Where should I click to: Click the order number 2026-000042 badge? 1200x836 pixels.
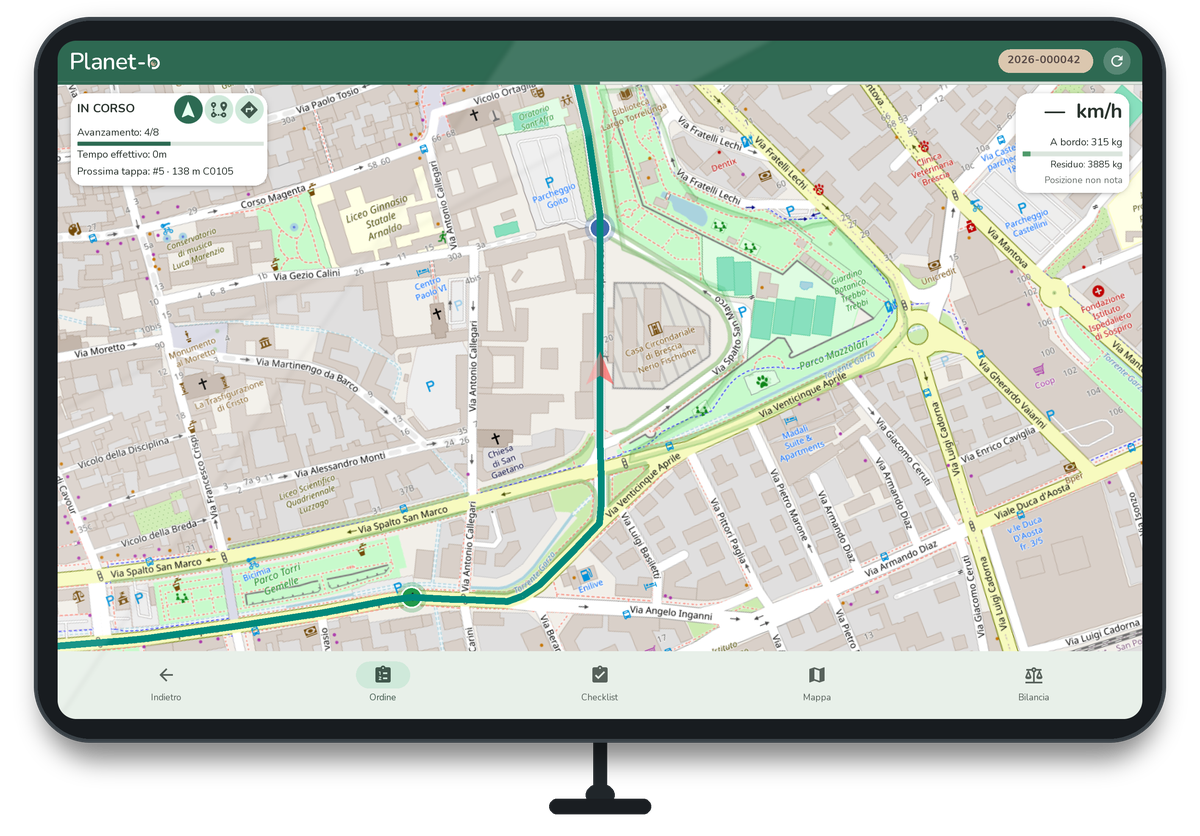[1045, 60]
